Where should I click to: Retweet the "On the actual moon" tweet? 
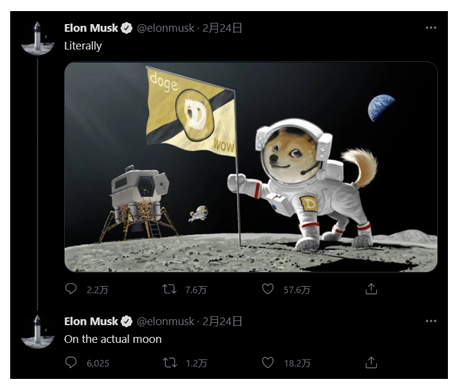[x=170, y=363]
